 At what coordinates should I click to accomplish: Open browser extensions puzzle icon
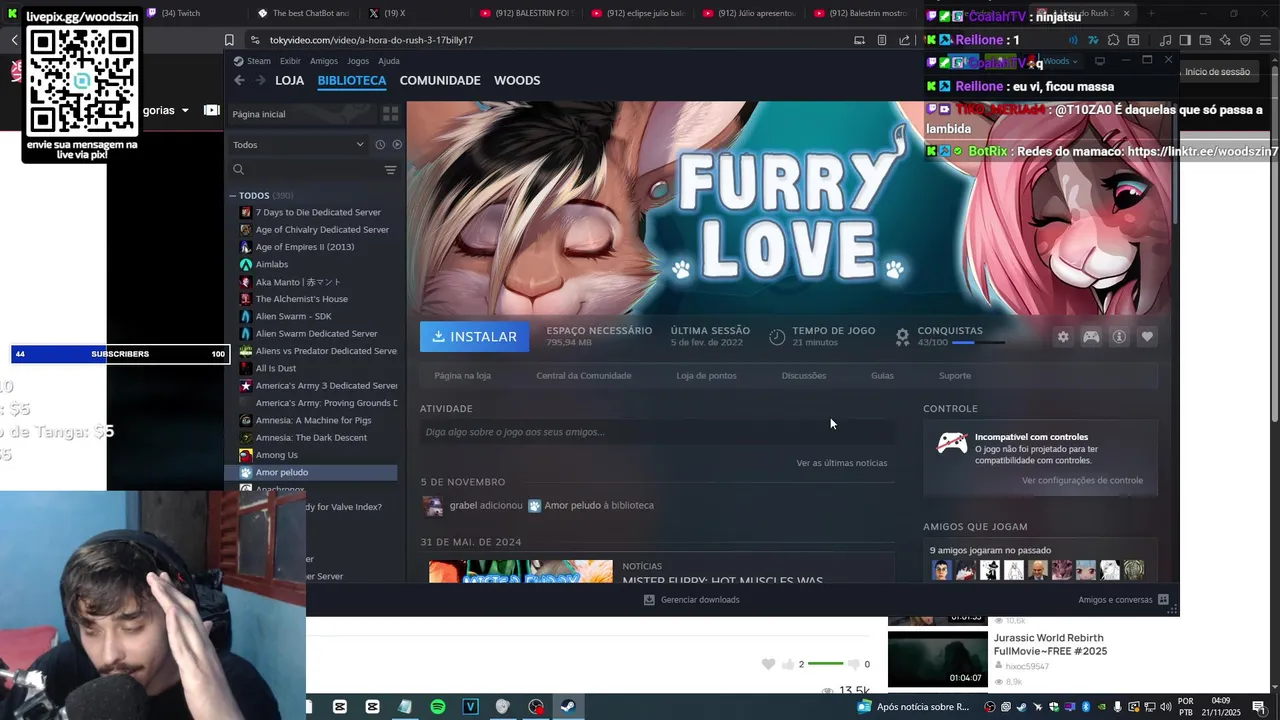(x=1113, y=40)
